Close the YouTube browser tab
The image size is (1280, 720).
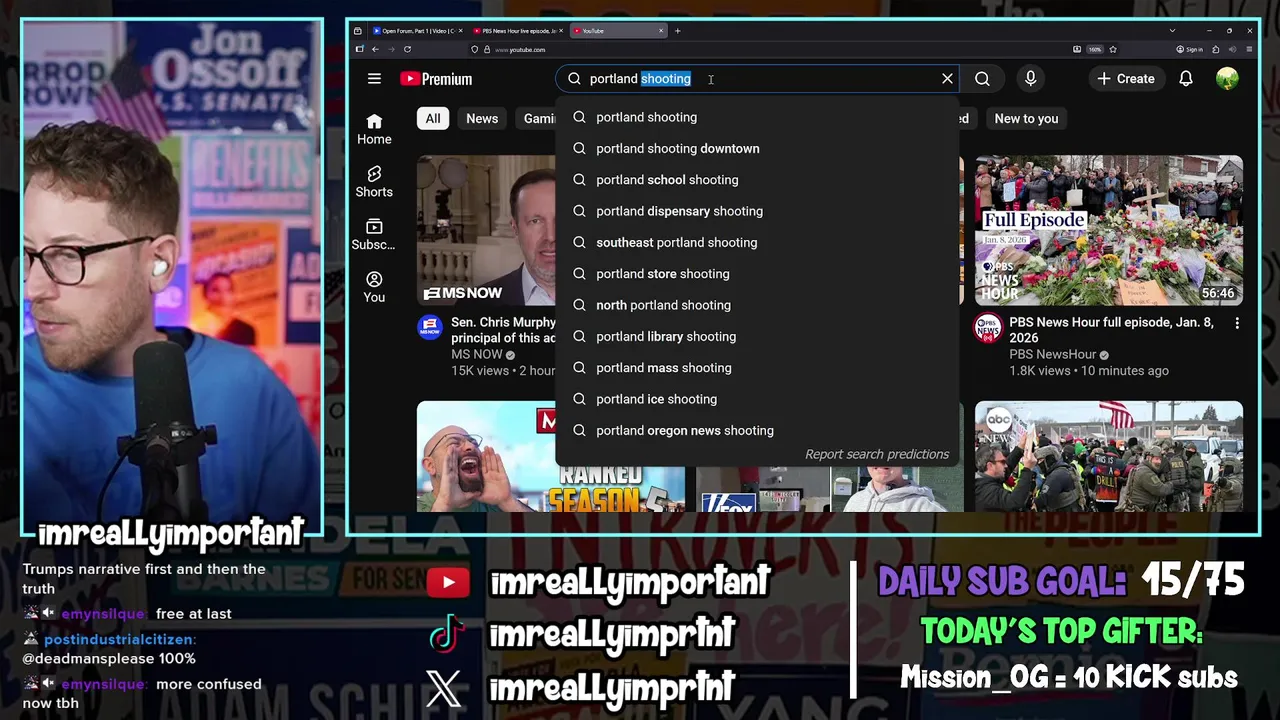[x=661, y=31]
